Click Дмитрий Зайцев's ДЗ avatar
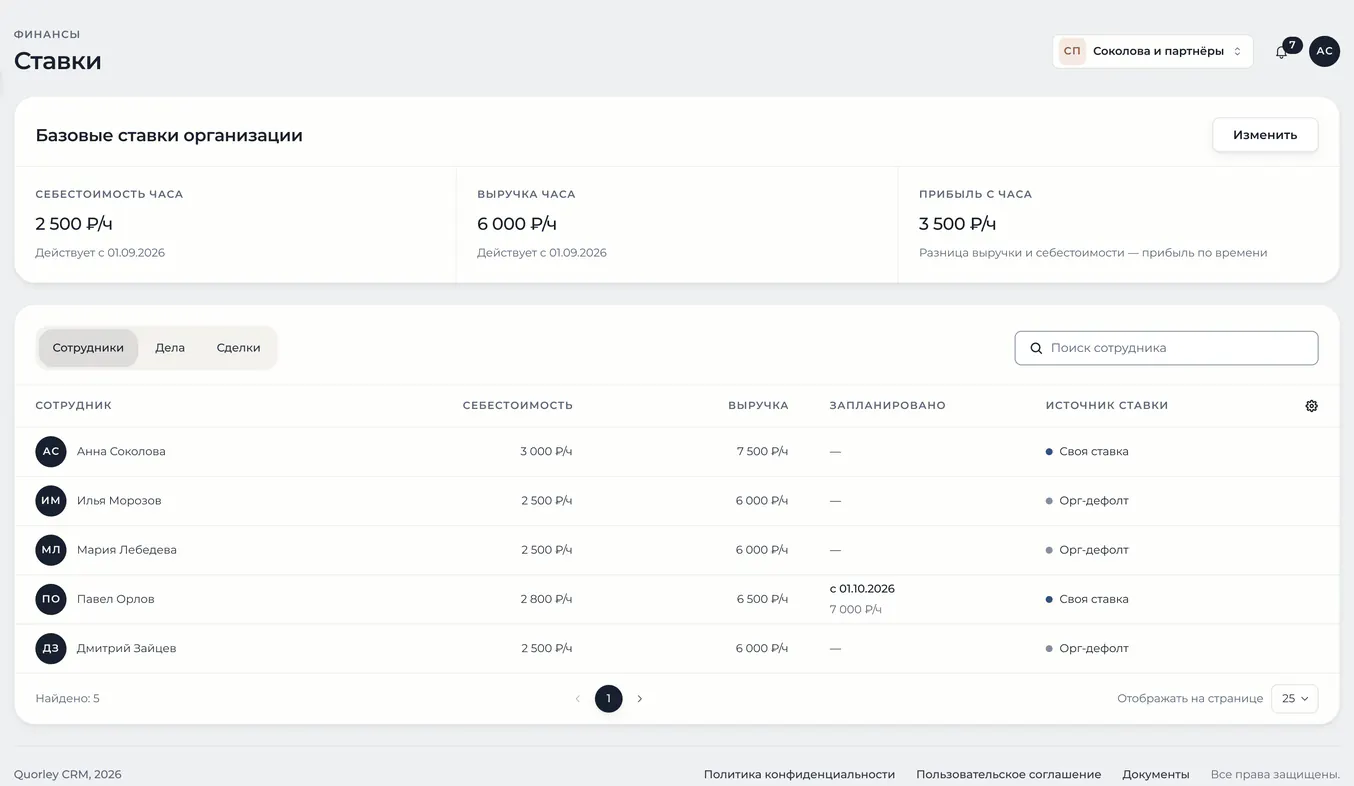Viewport: 1354px width, 786px height. click(x=51, y=648)
